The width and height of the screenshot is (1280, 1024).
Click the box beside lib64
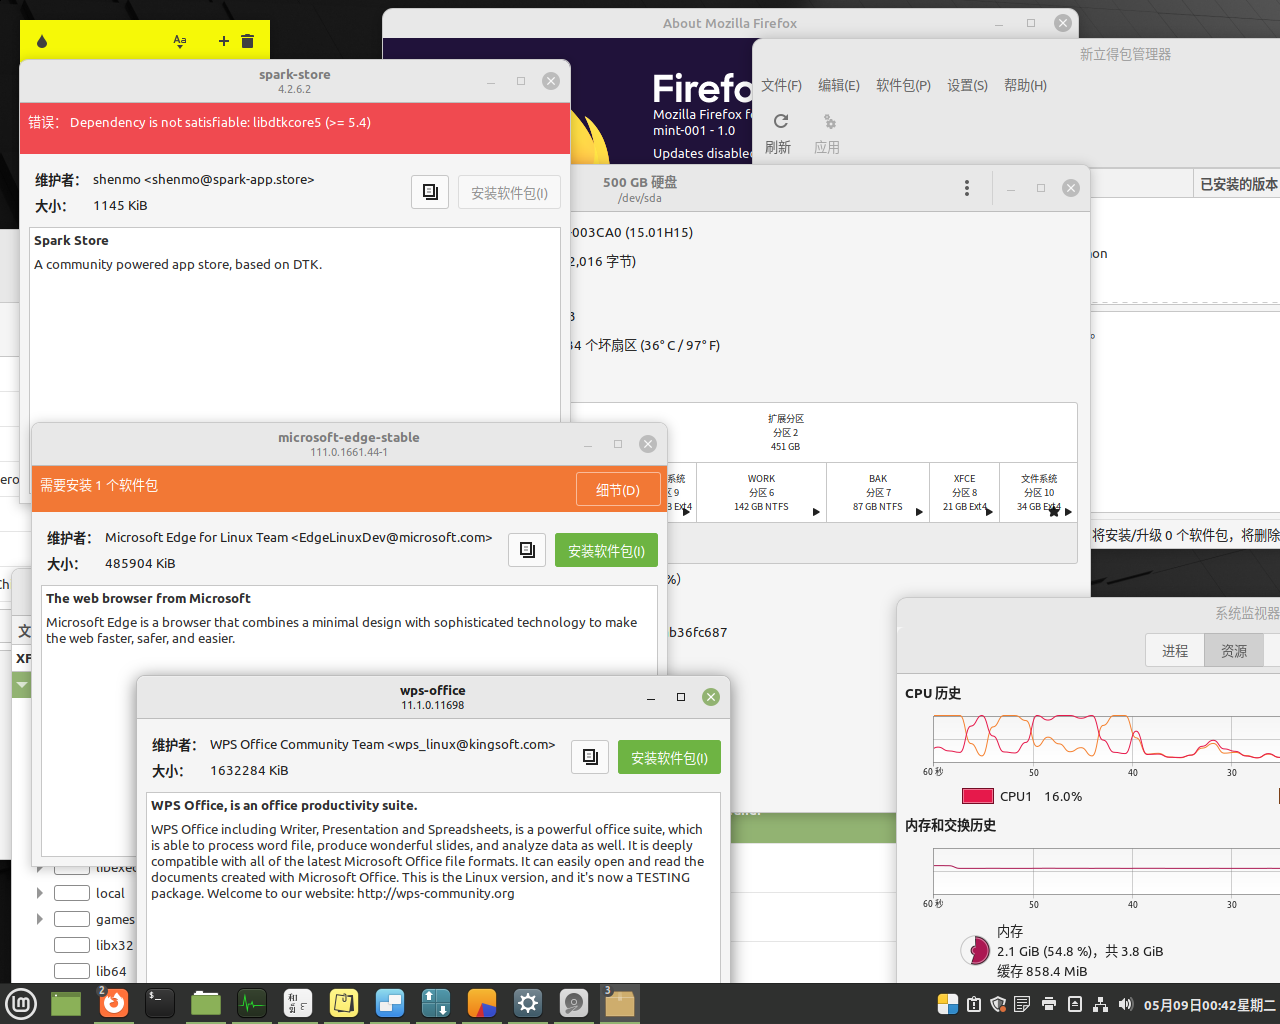72,971
